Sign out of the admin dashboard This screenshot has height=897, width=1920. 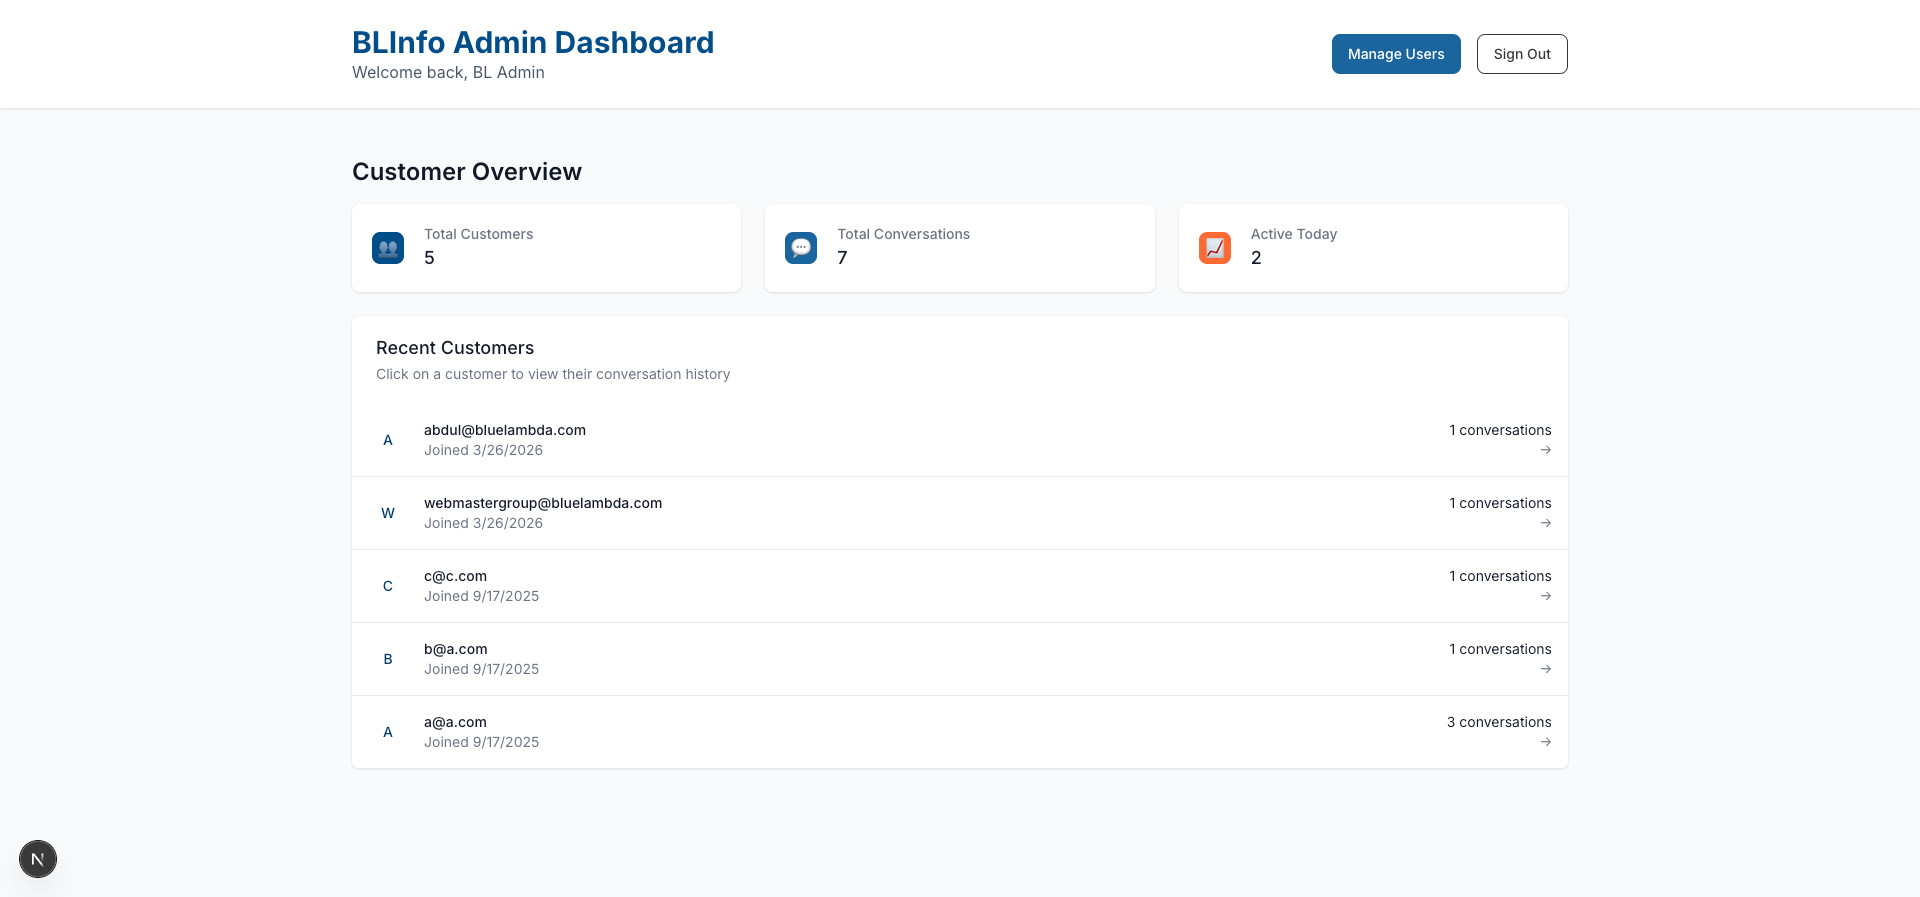(x=1521, y=54)
